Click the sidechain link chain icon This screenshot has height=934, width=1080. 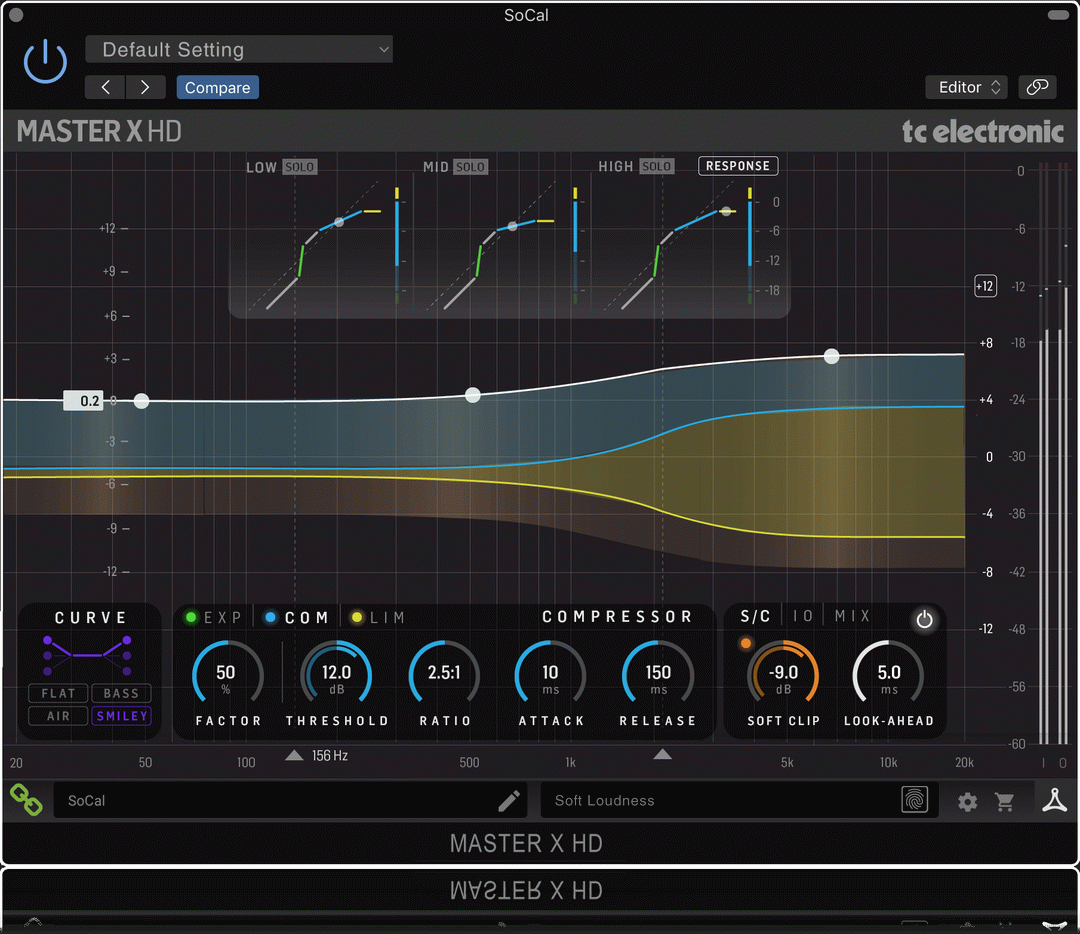[x=1037, y=87]
